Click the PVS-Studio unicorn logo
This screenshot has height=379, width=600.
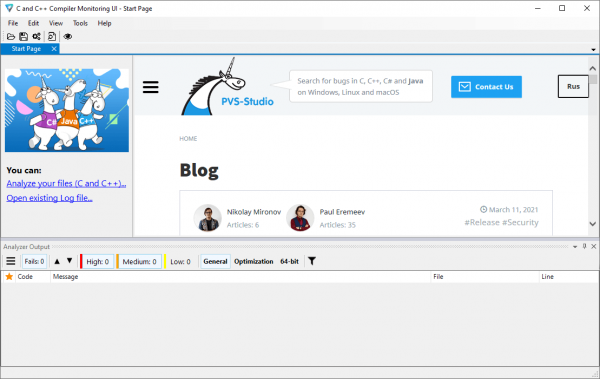pyautogui.click(x=227, y=87)
